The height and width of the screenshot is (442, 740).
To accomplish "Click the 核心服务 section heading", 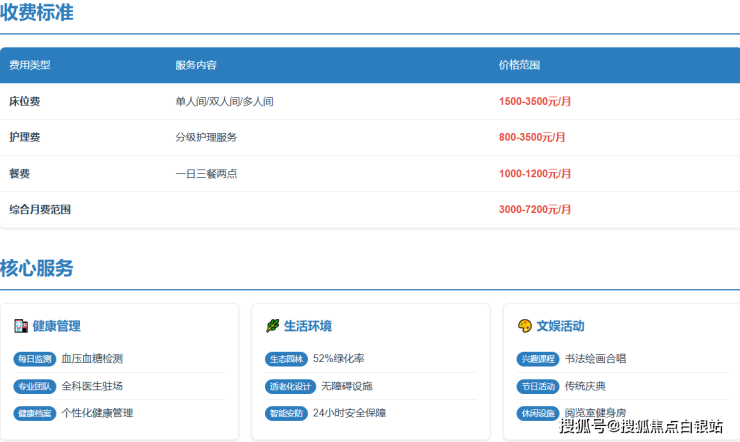I will [x=37, y=268].
